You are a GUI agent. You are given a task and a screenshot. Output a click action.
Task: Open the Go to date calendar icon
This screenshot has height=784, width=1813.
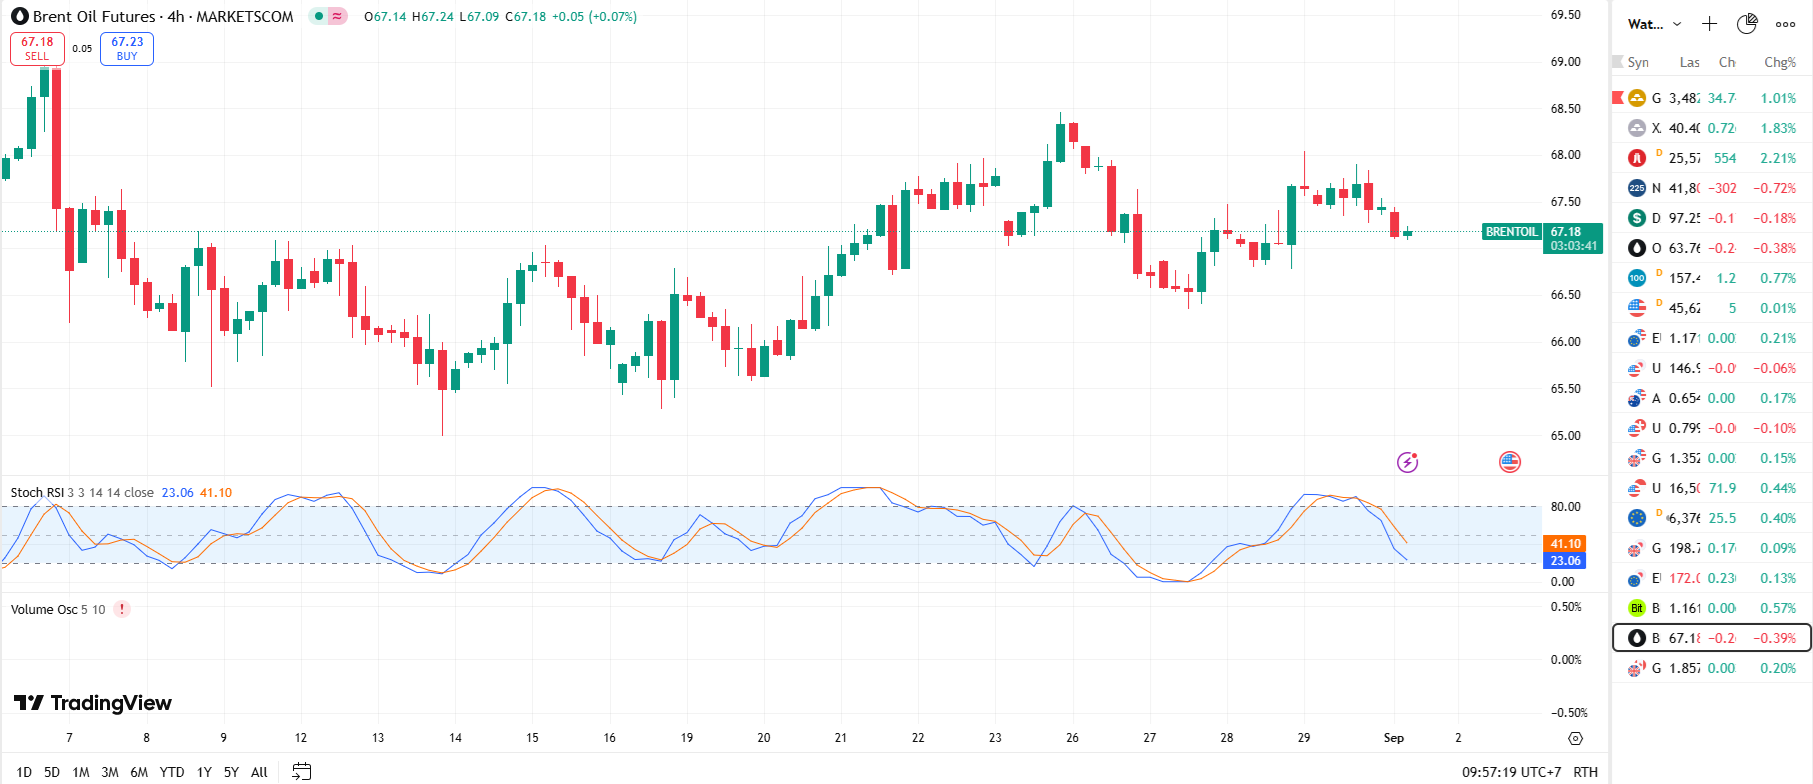tap(301, 771)
